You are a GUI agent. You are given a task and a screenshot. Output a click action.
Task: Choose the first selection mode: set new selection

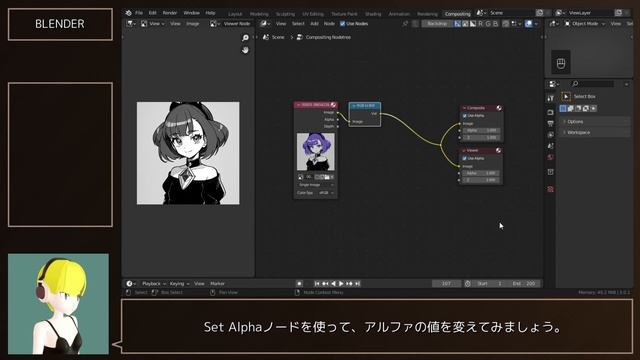point(563,109)
